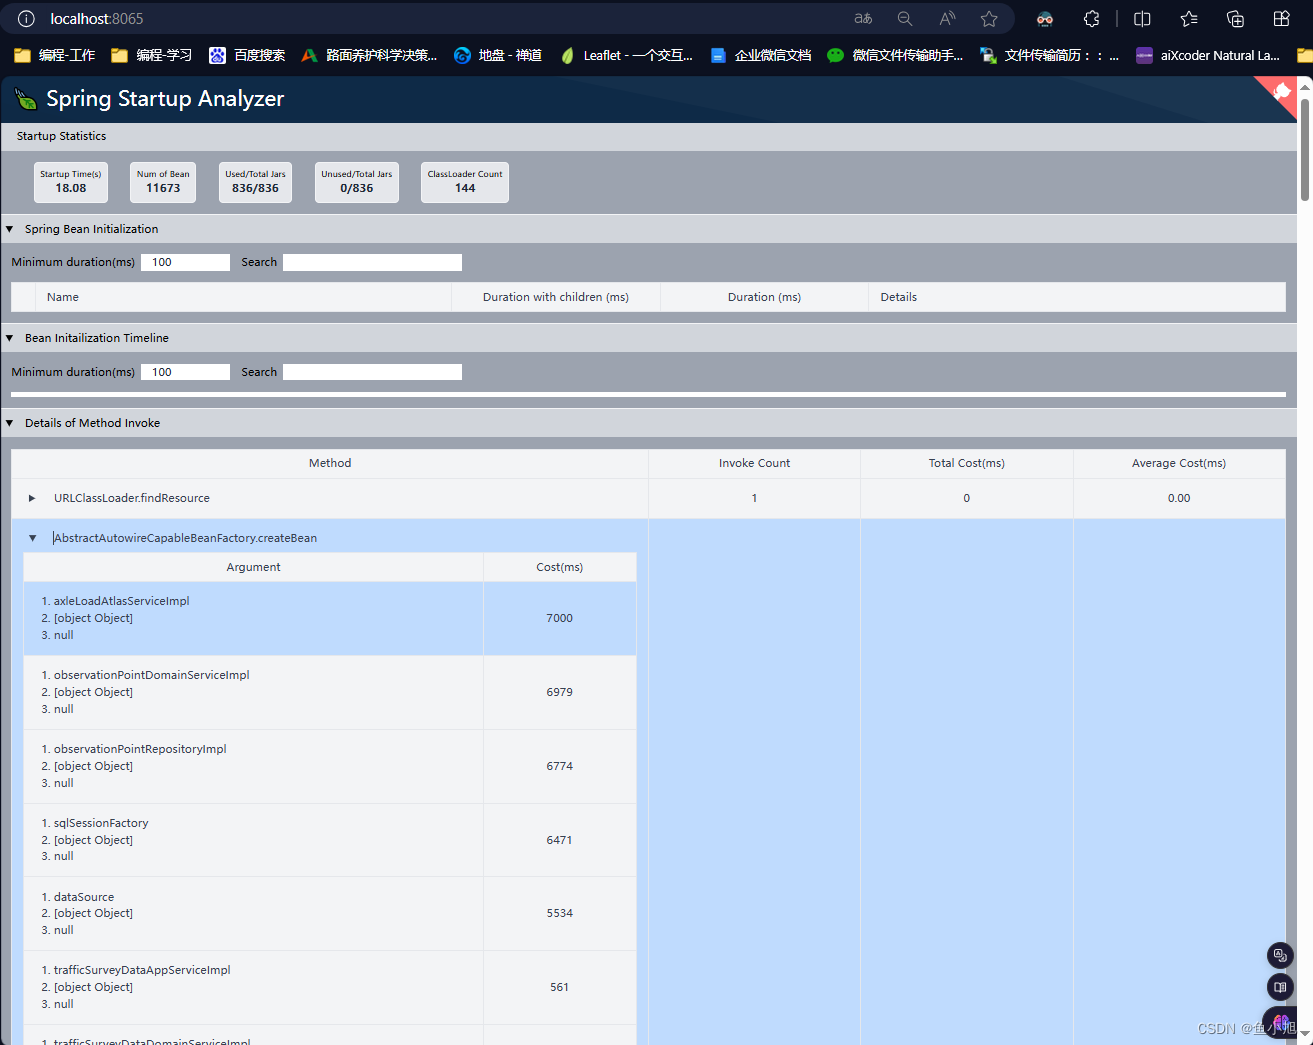Click the site information icon in address bar

point(27,18)
